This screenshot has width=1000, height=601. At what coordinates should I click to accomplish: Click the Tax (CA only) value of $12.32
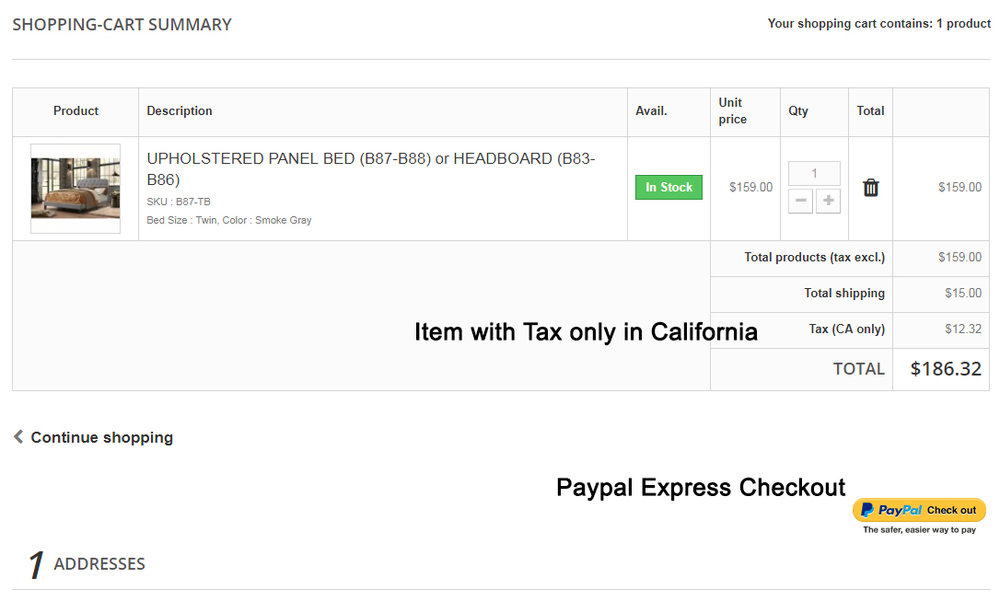coord(962,329)
